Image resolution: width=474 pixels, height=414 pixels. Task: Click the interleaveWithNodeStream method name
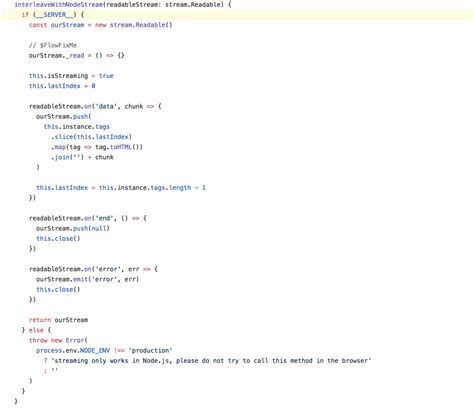point(59,5)
